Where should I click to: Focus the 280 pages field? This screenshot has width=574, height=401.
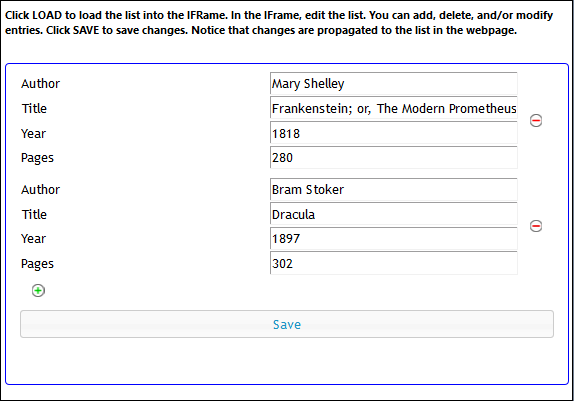394,157
